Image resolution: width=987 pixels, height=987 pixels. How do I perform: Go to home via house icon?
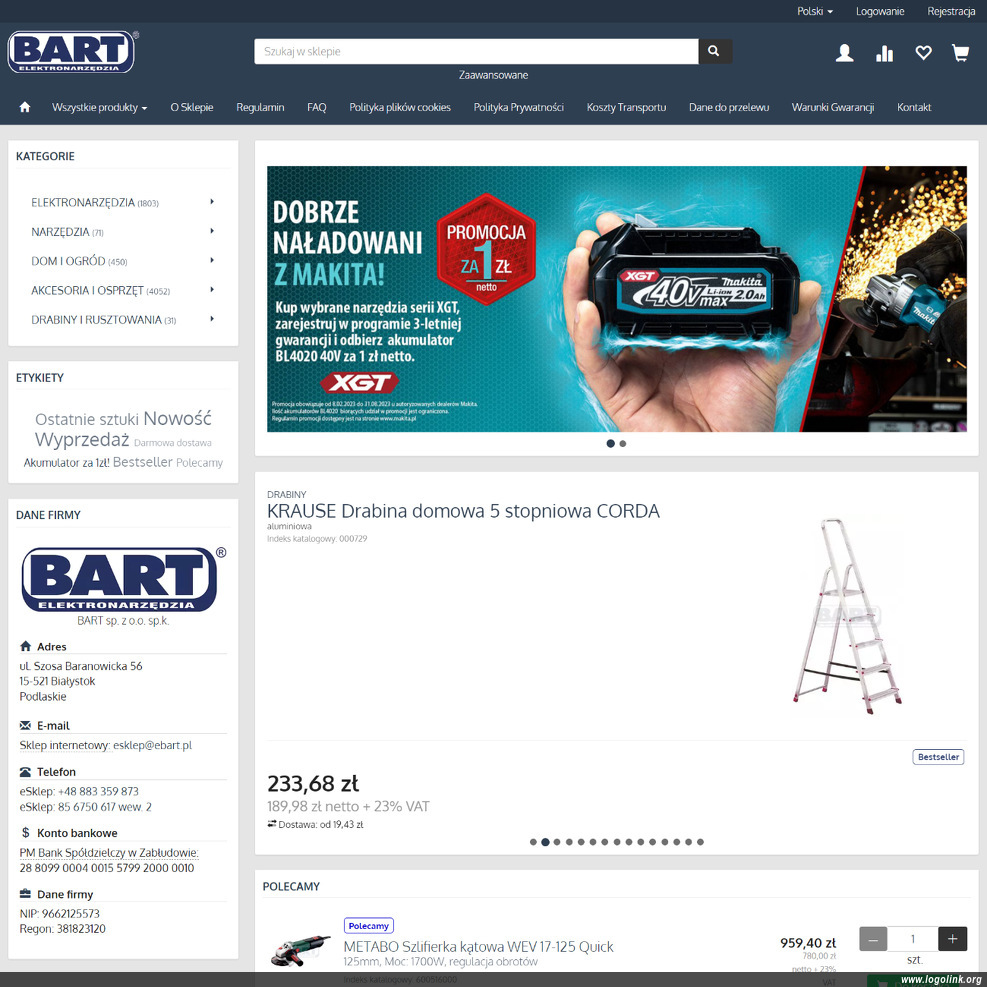coord(25,107)
